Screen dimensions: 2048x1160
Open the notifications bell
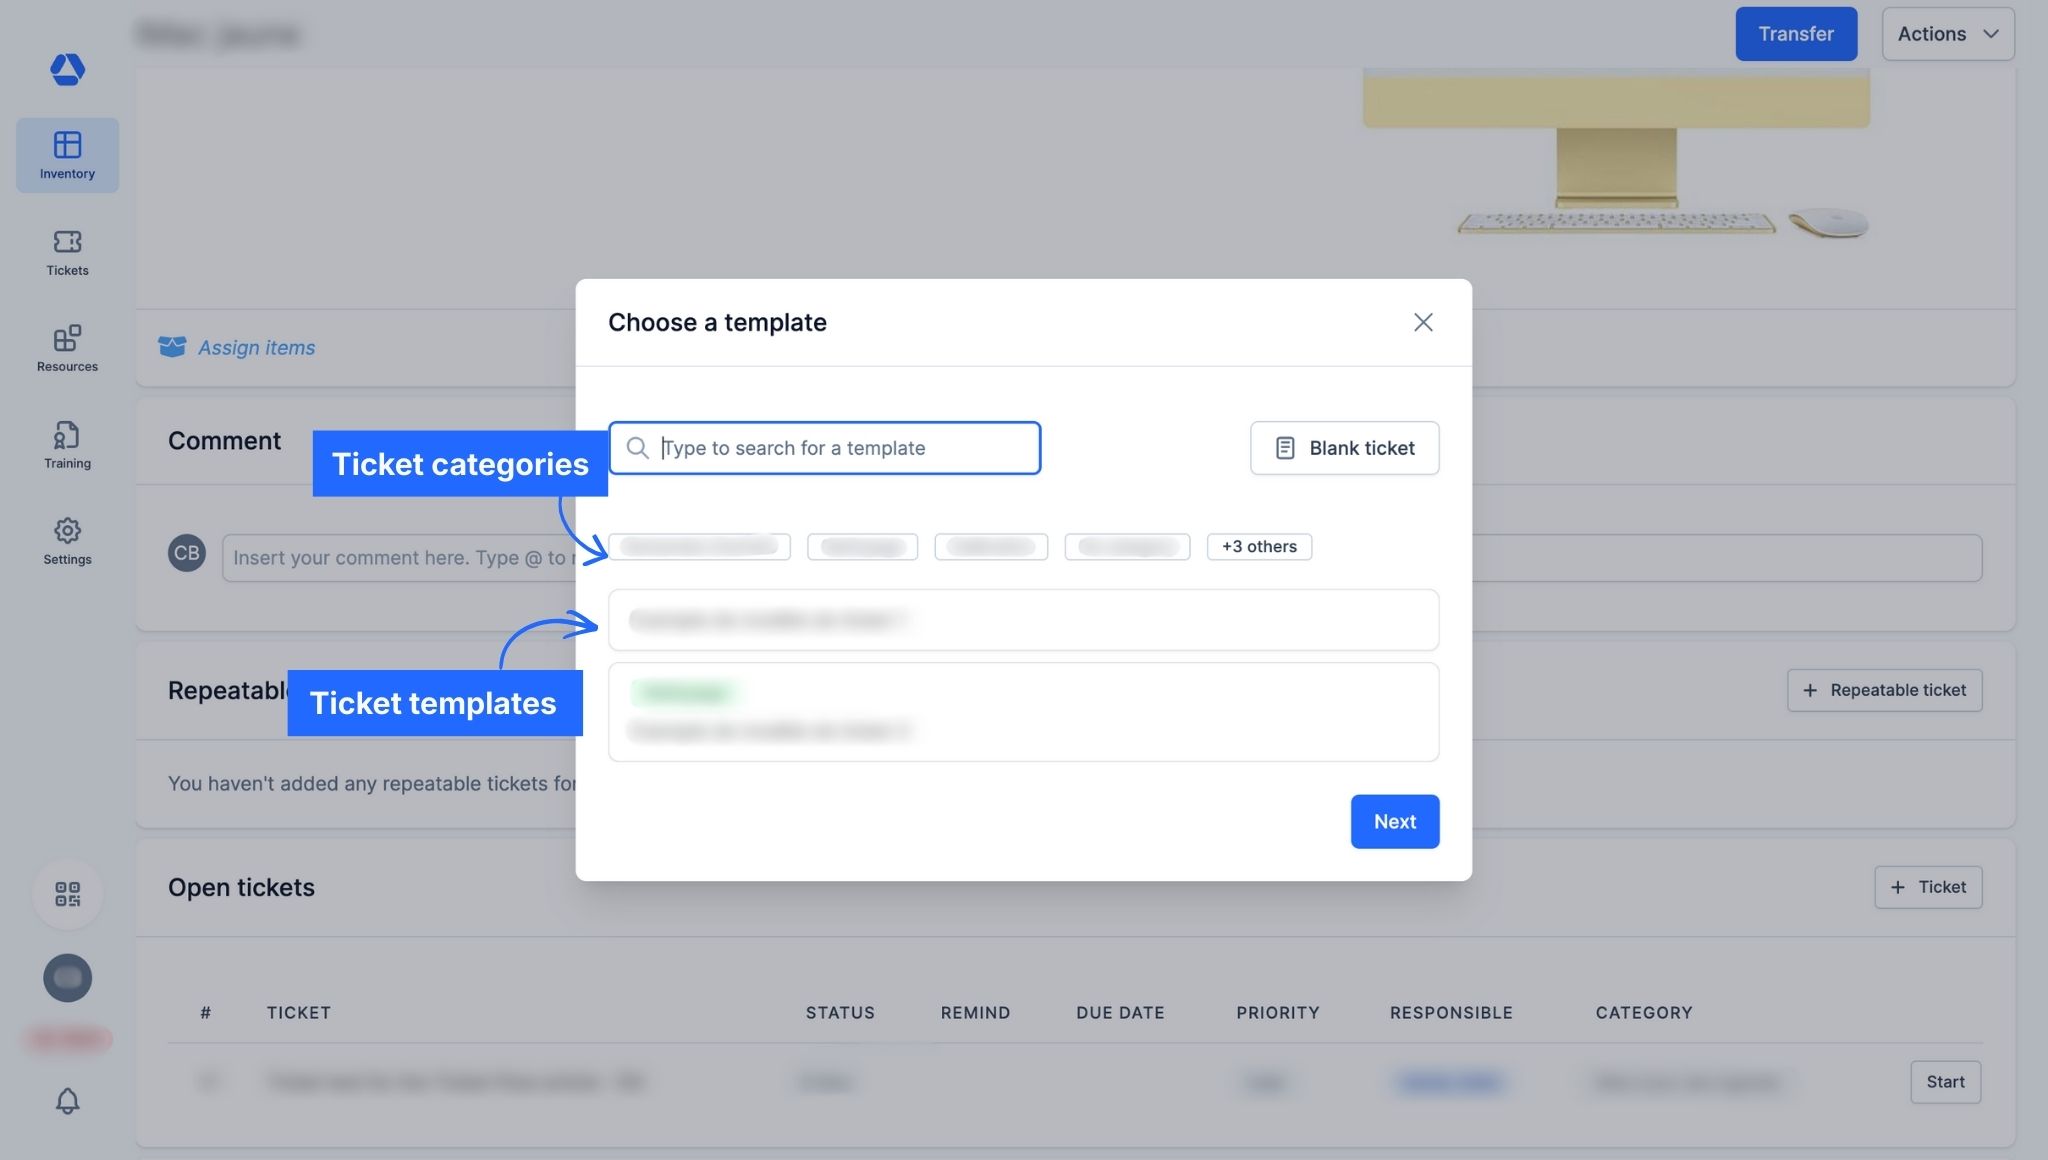pyautogui.click(x=67, y=1101)
